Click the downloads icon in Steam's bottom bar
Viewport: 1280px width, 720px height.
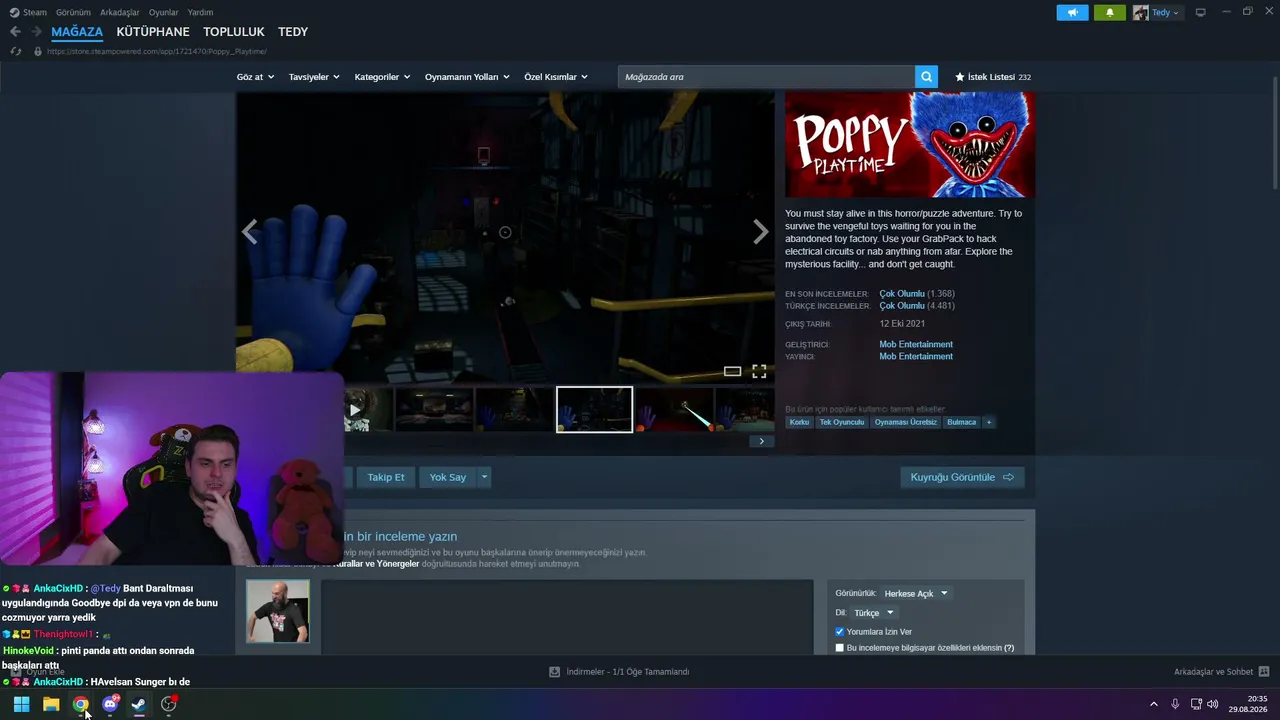554,672
